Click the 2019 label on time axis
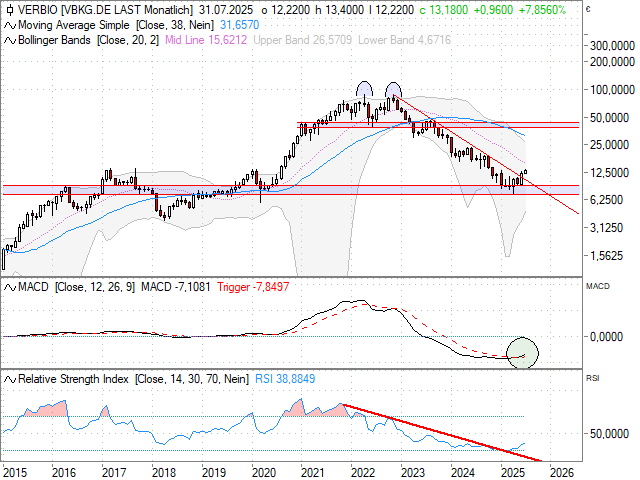 [214, 473]
